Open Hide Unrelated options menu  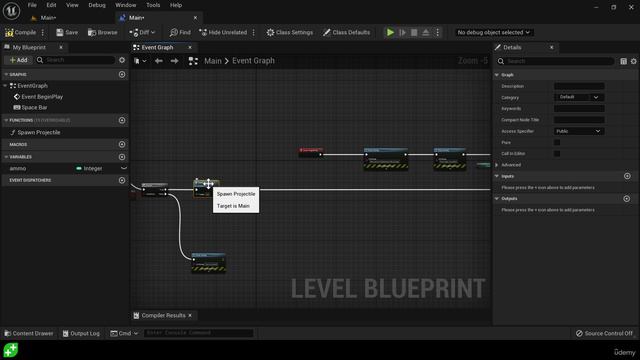coord(253,32)
